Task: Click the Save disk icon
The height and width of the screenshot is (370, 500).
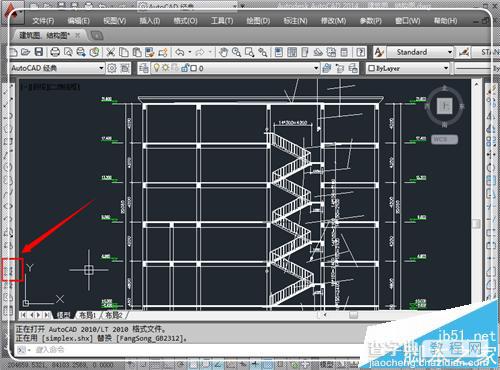Action: click(x=39, y=52)
